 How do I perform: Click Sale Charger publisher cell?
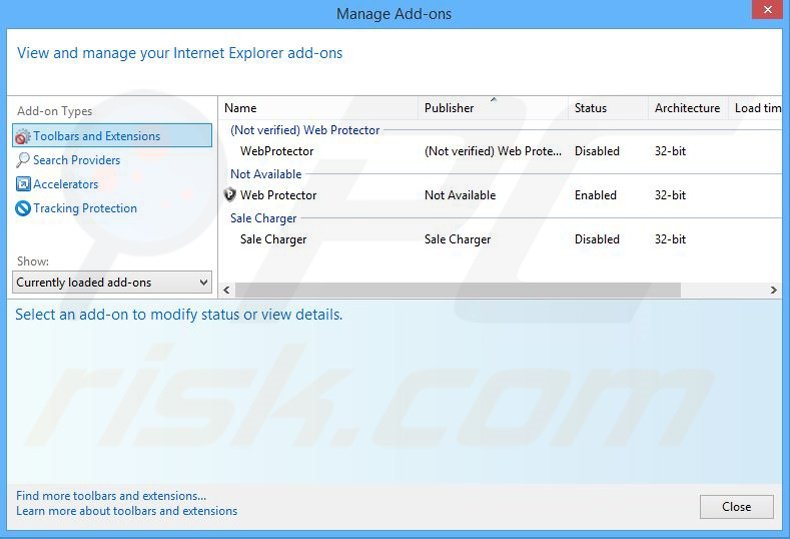coord(457,239)
